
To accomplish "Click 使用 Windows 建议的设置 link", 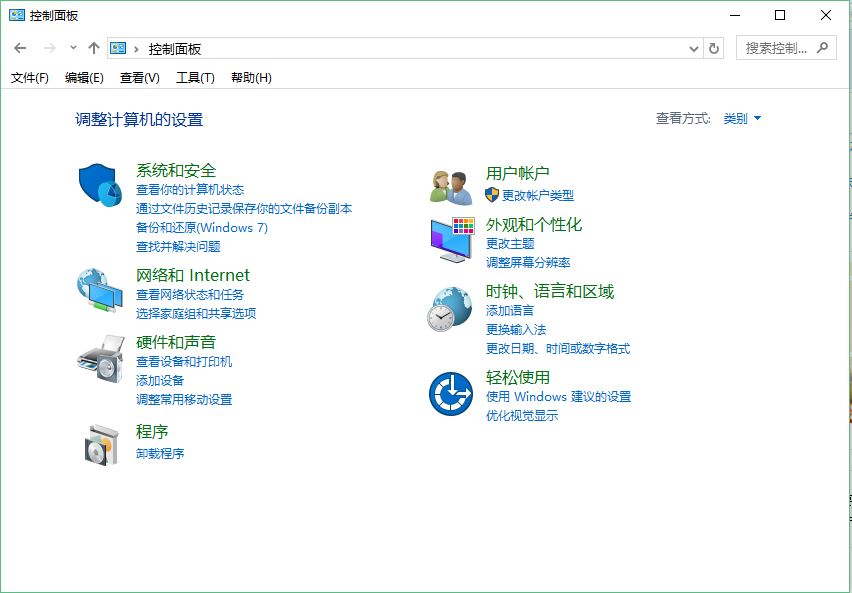I will coord(559,396).
